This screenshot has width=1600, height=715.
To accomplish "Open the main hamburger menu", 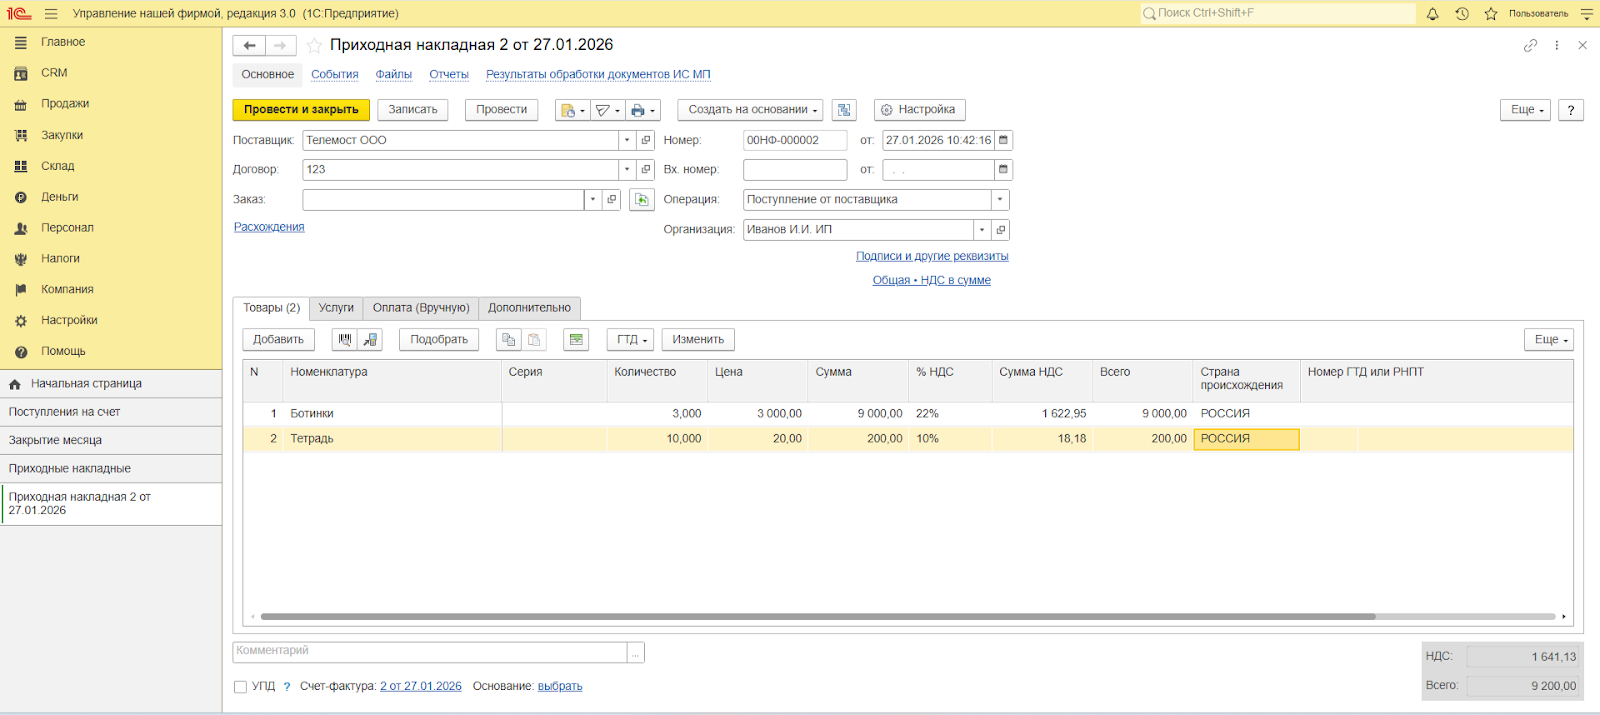I will 51,14.
